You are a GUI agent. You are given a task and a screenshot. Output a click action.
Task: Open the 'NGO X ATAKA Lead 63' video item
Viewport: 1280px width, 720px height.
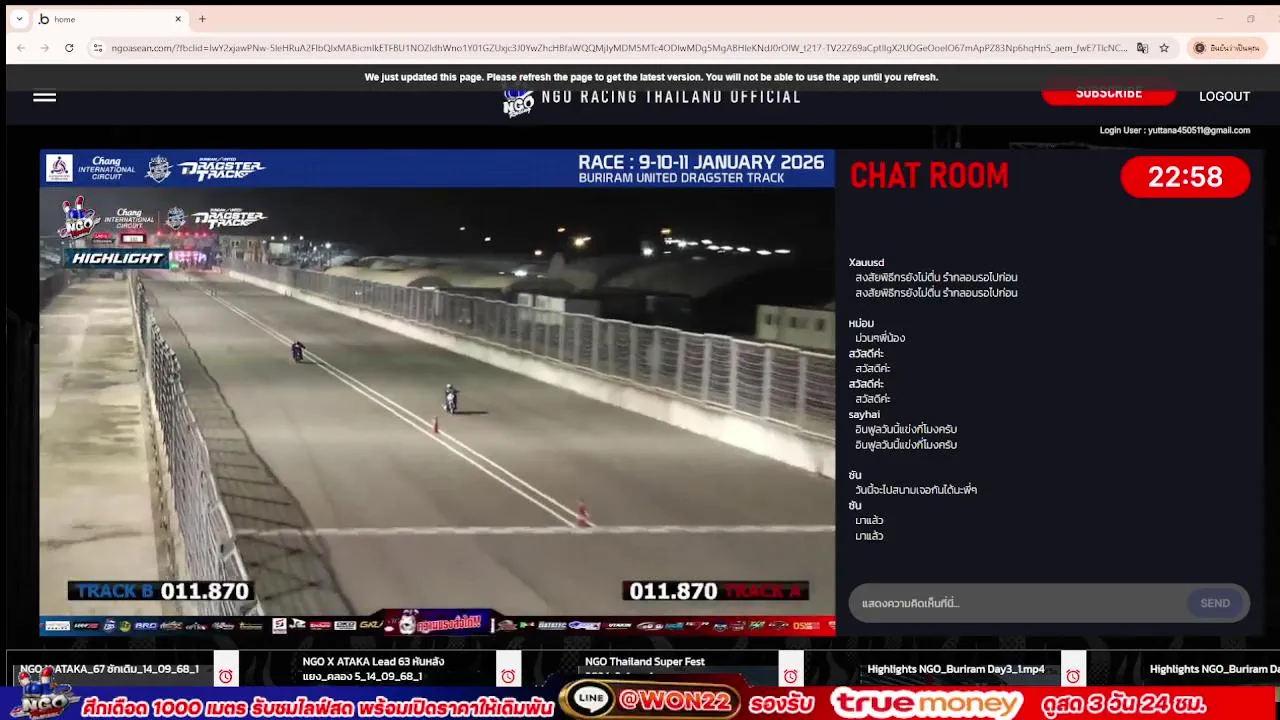coord(373,669)
